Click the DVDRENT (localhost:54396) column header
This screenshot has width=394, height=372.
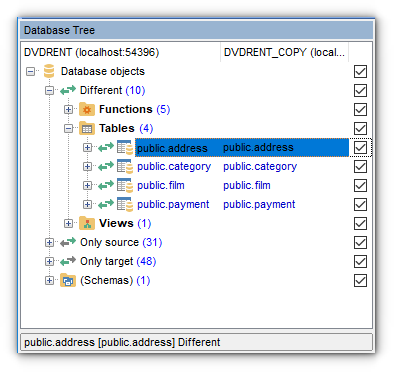(x=120, y=52)
